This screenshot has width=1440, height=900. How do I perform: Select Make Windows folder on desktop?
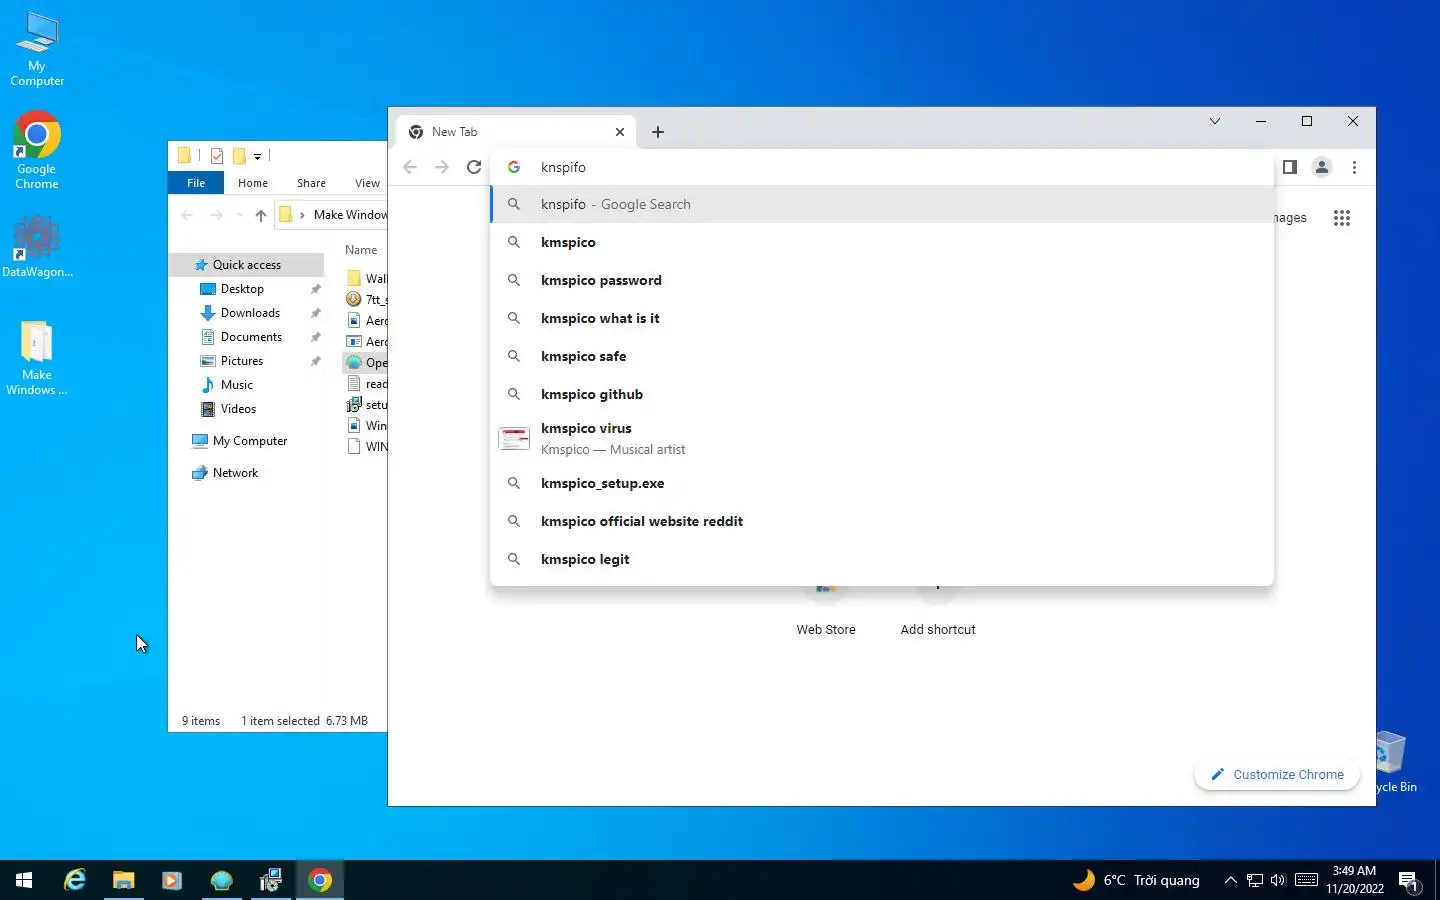[37, 358]
